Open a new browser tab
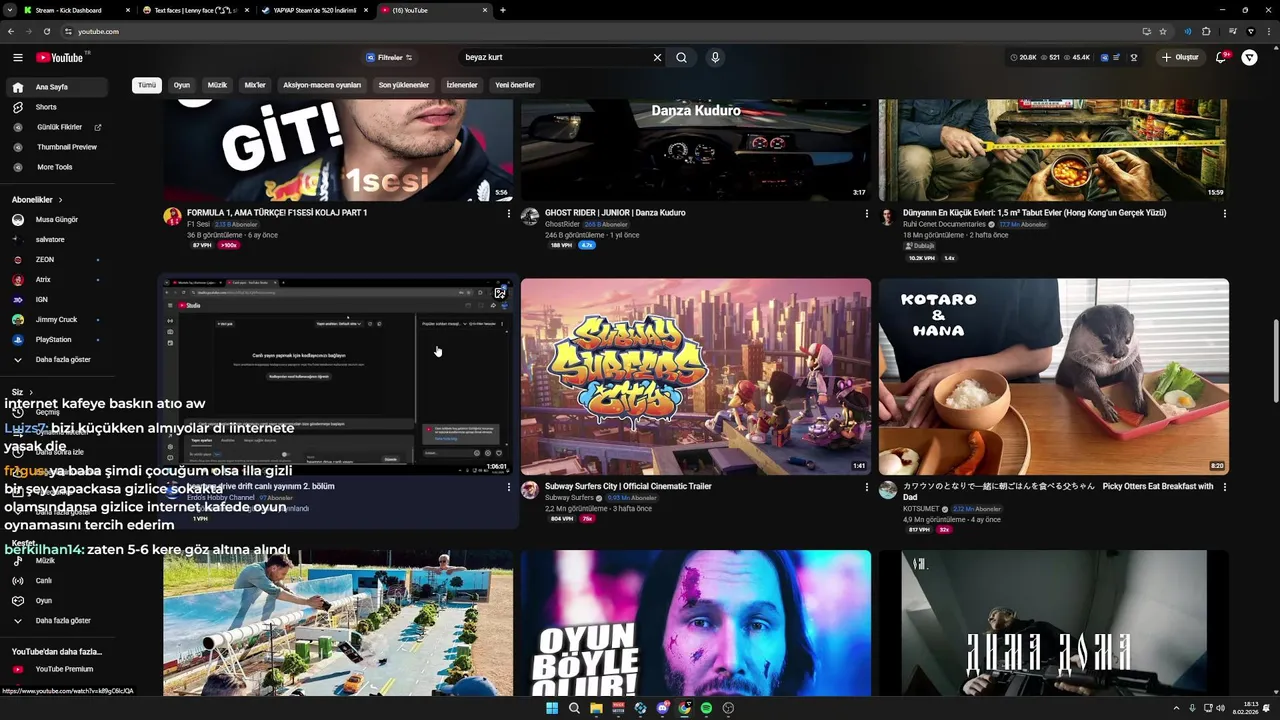Image resolution: width=1280 pixels, height=720 pixels. [503, 10]
